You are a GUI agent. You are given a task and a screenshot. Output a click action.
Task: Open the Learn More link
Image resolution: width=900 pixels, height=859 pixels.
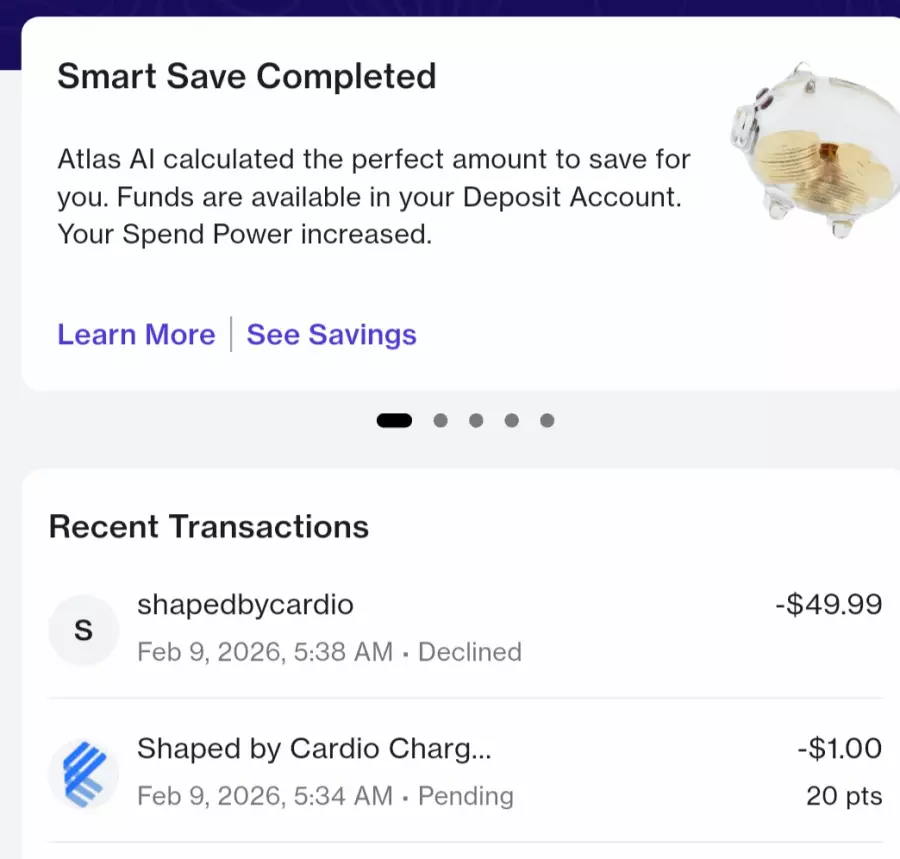pyautogui.click(x=136, y=334)
